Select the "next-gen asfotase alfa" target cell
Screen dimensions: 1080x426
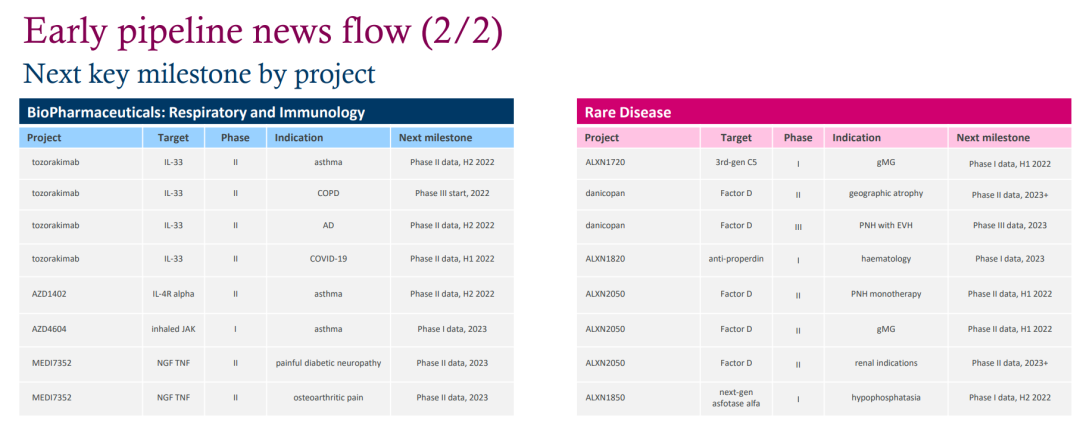coord(736,398)
